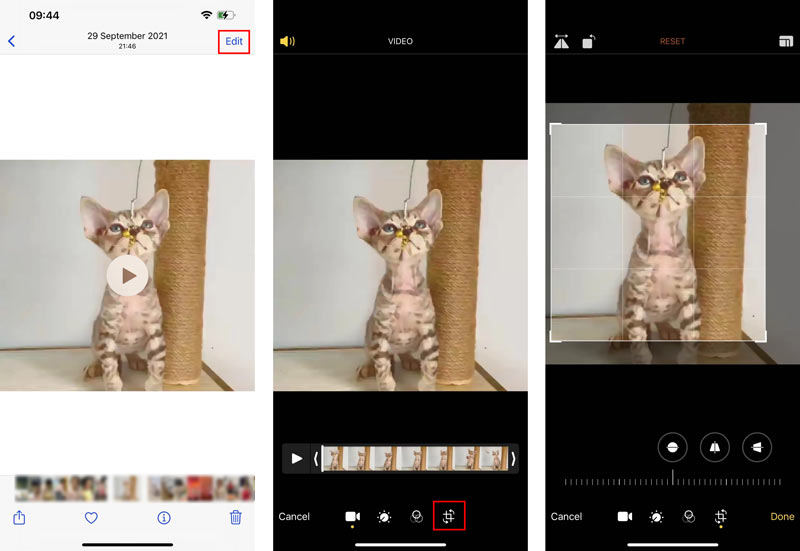Viewport: 800px width, 551px height.
Task: Tap the VIDEO title label
Action: [x=400, y=41]
